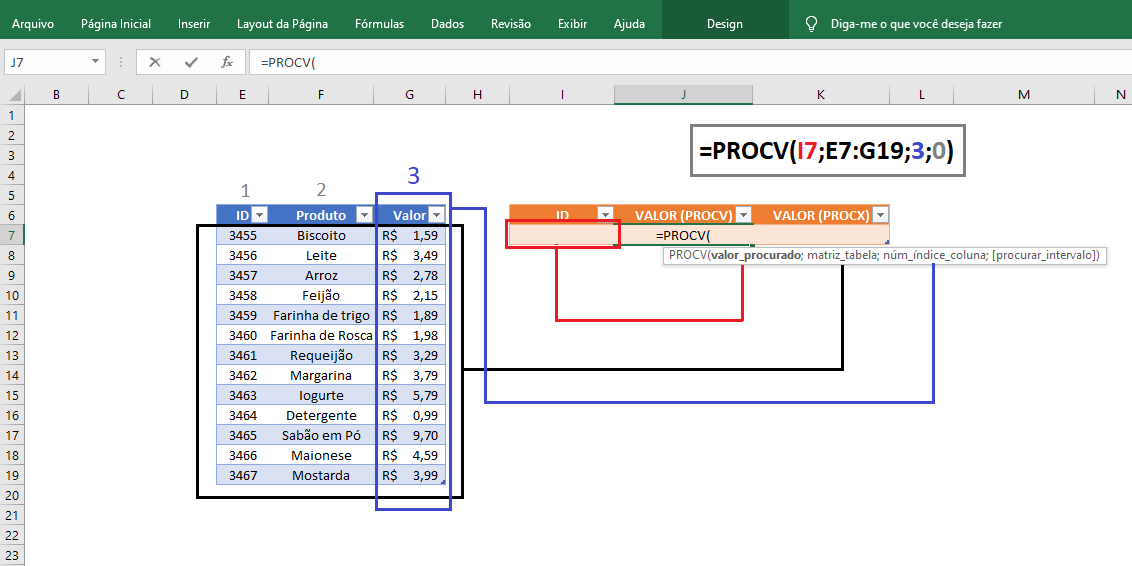Image resolution: width=1132 pixels, height=566 pixels.
Task: Open the Fórmulas tab
Action: point(380,24)
